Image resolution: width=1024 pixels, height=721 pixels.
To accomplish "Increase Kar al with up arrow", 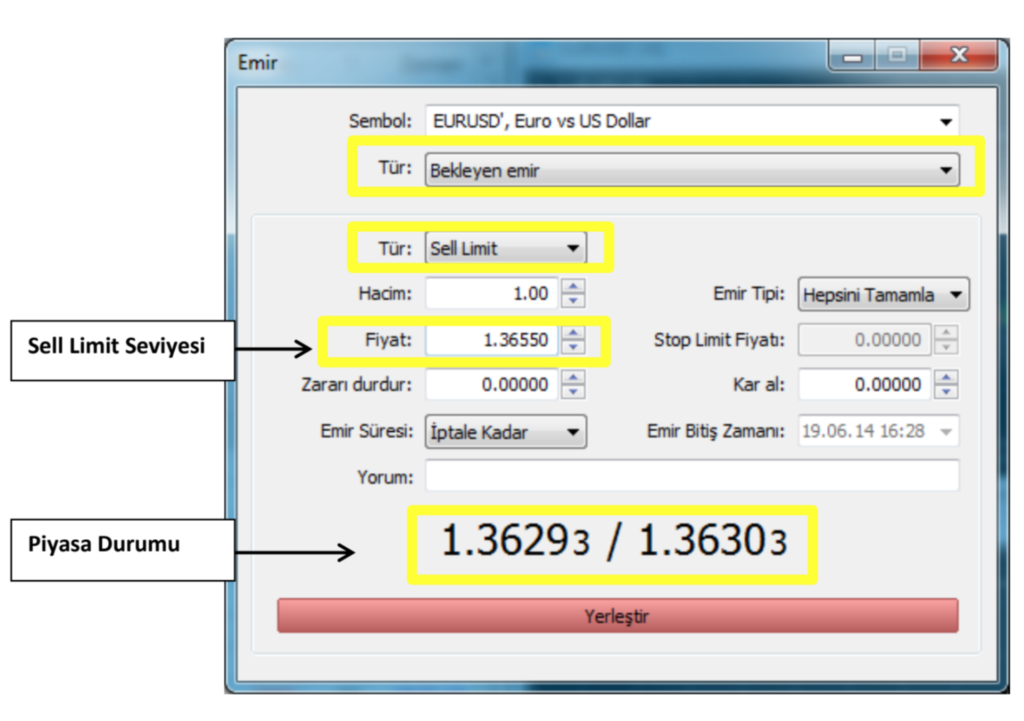I will coord(946,377).
